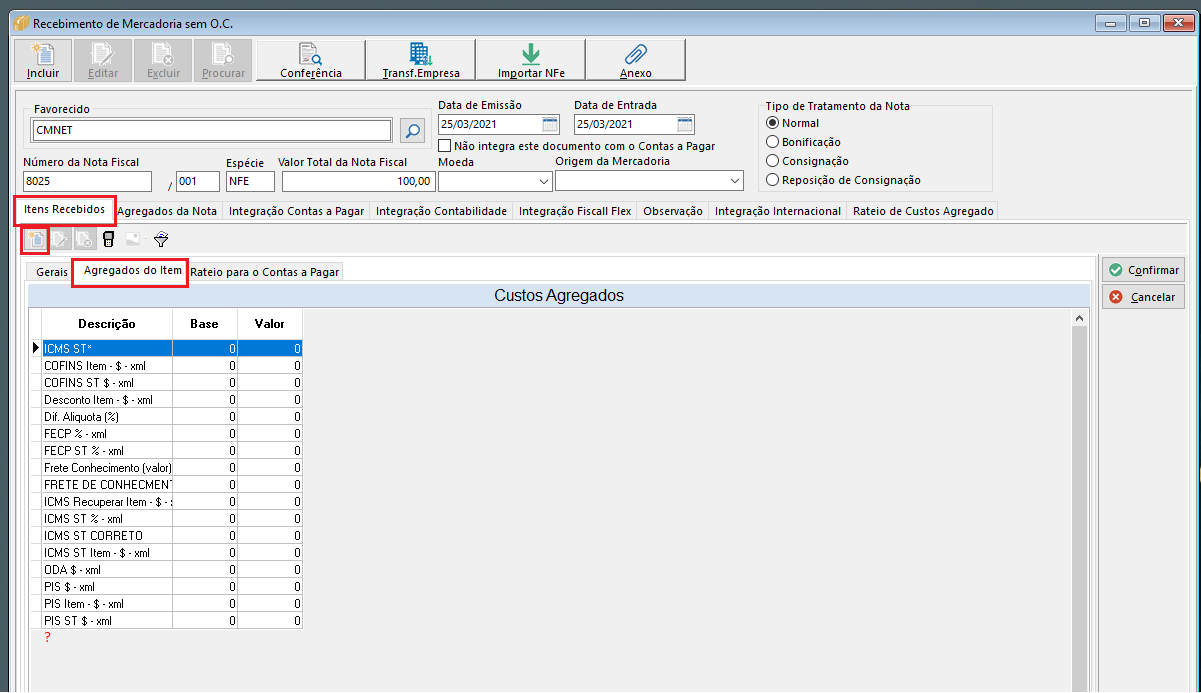Image resolution: width=1201 pixels, height=693 pixels.
Task: Open Integração Internacional tab
Action: tap(778, 211)
